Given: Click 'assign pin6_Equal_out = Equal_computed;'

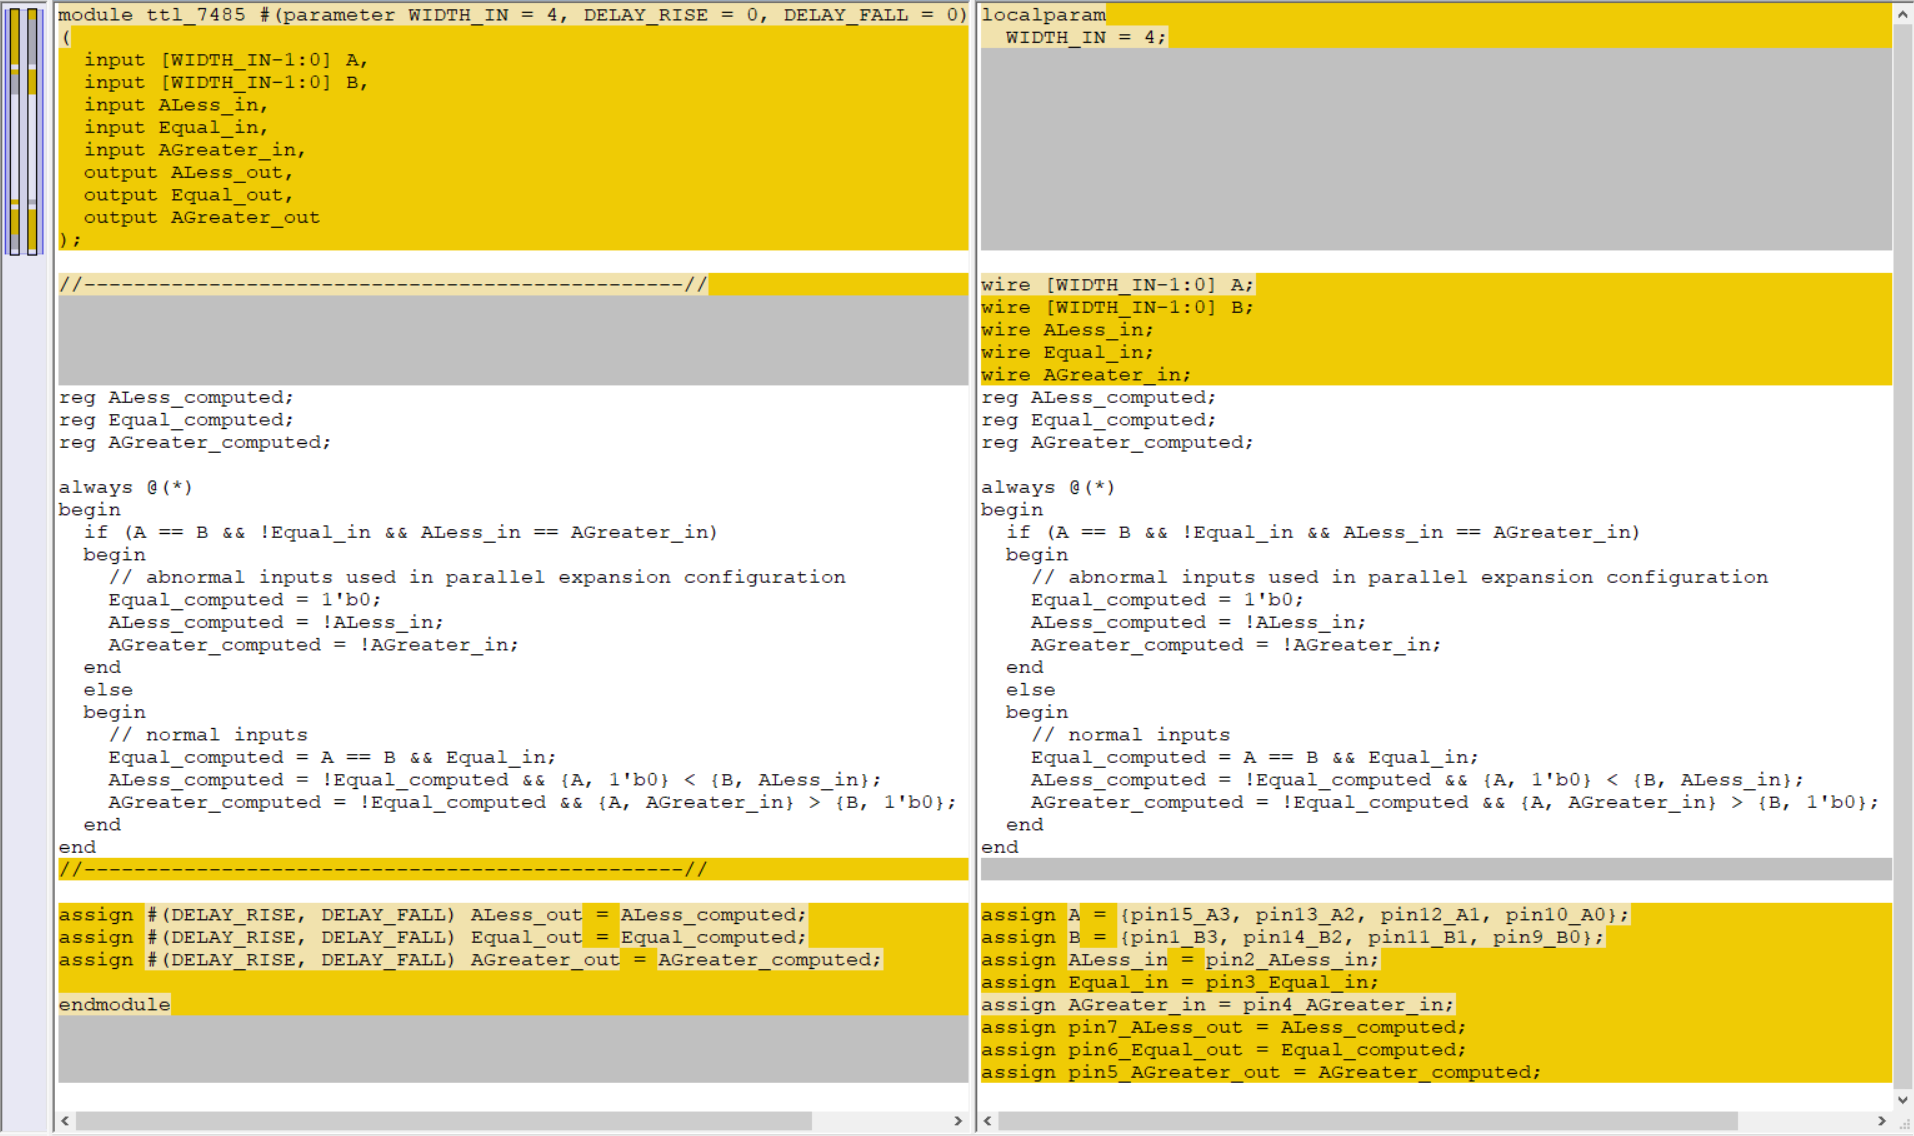Looking at the screenshot, I should click(1224, 1050).
